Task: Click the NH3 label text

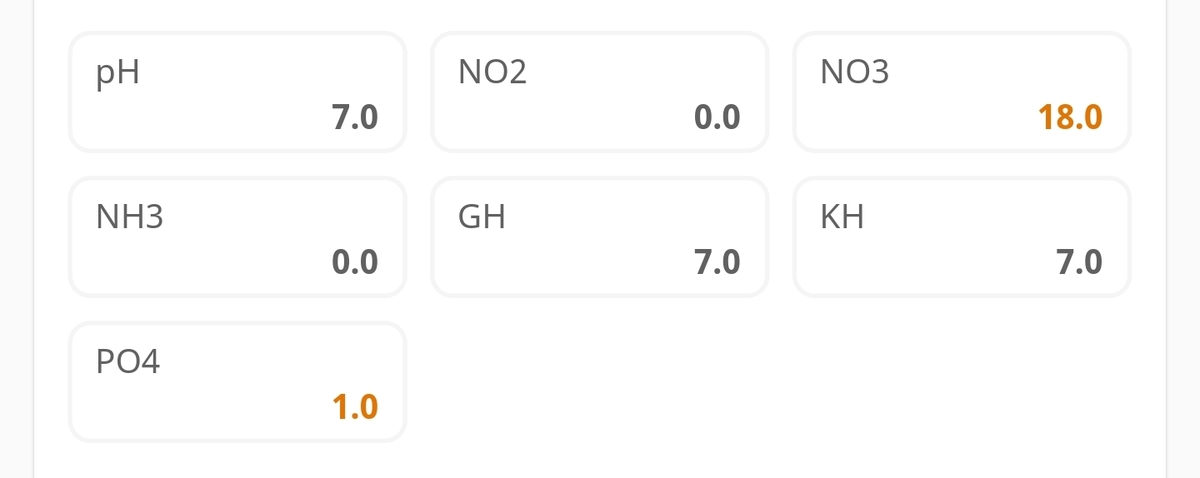Action: 129,217
